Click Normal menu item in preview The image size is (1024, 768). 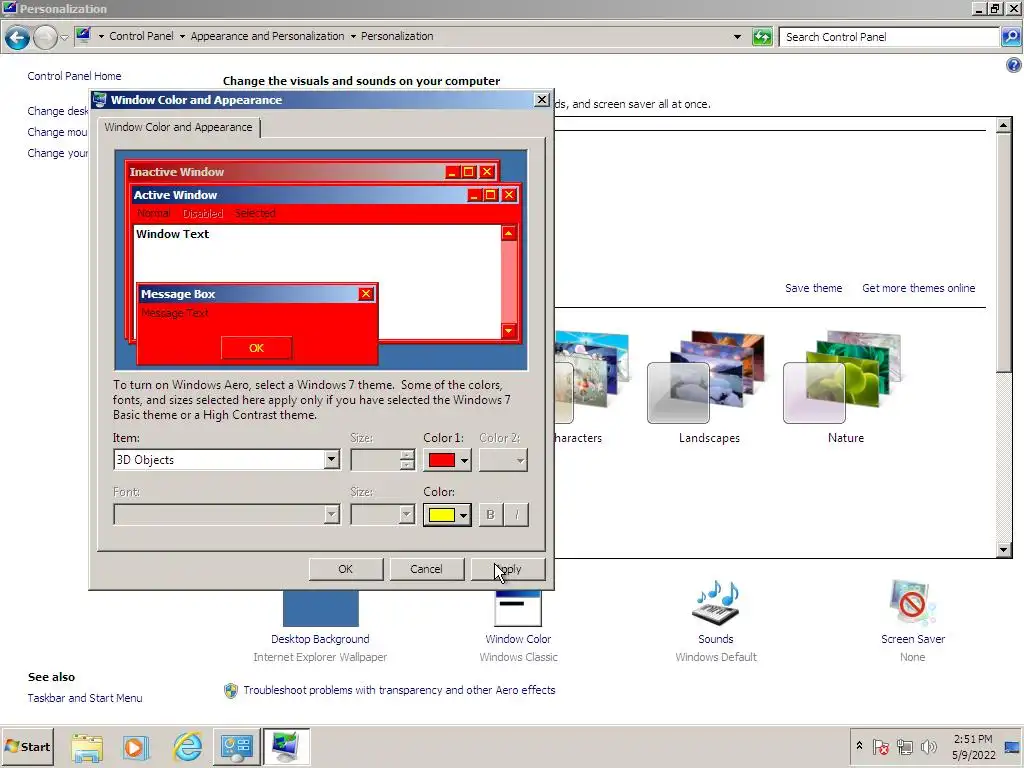[153, 214]
